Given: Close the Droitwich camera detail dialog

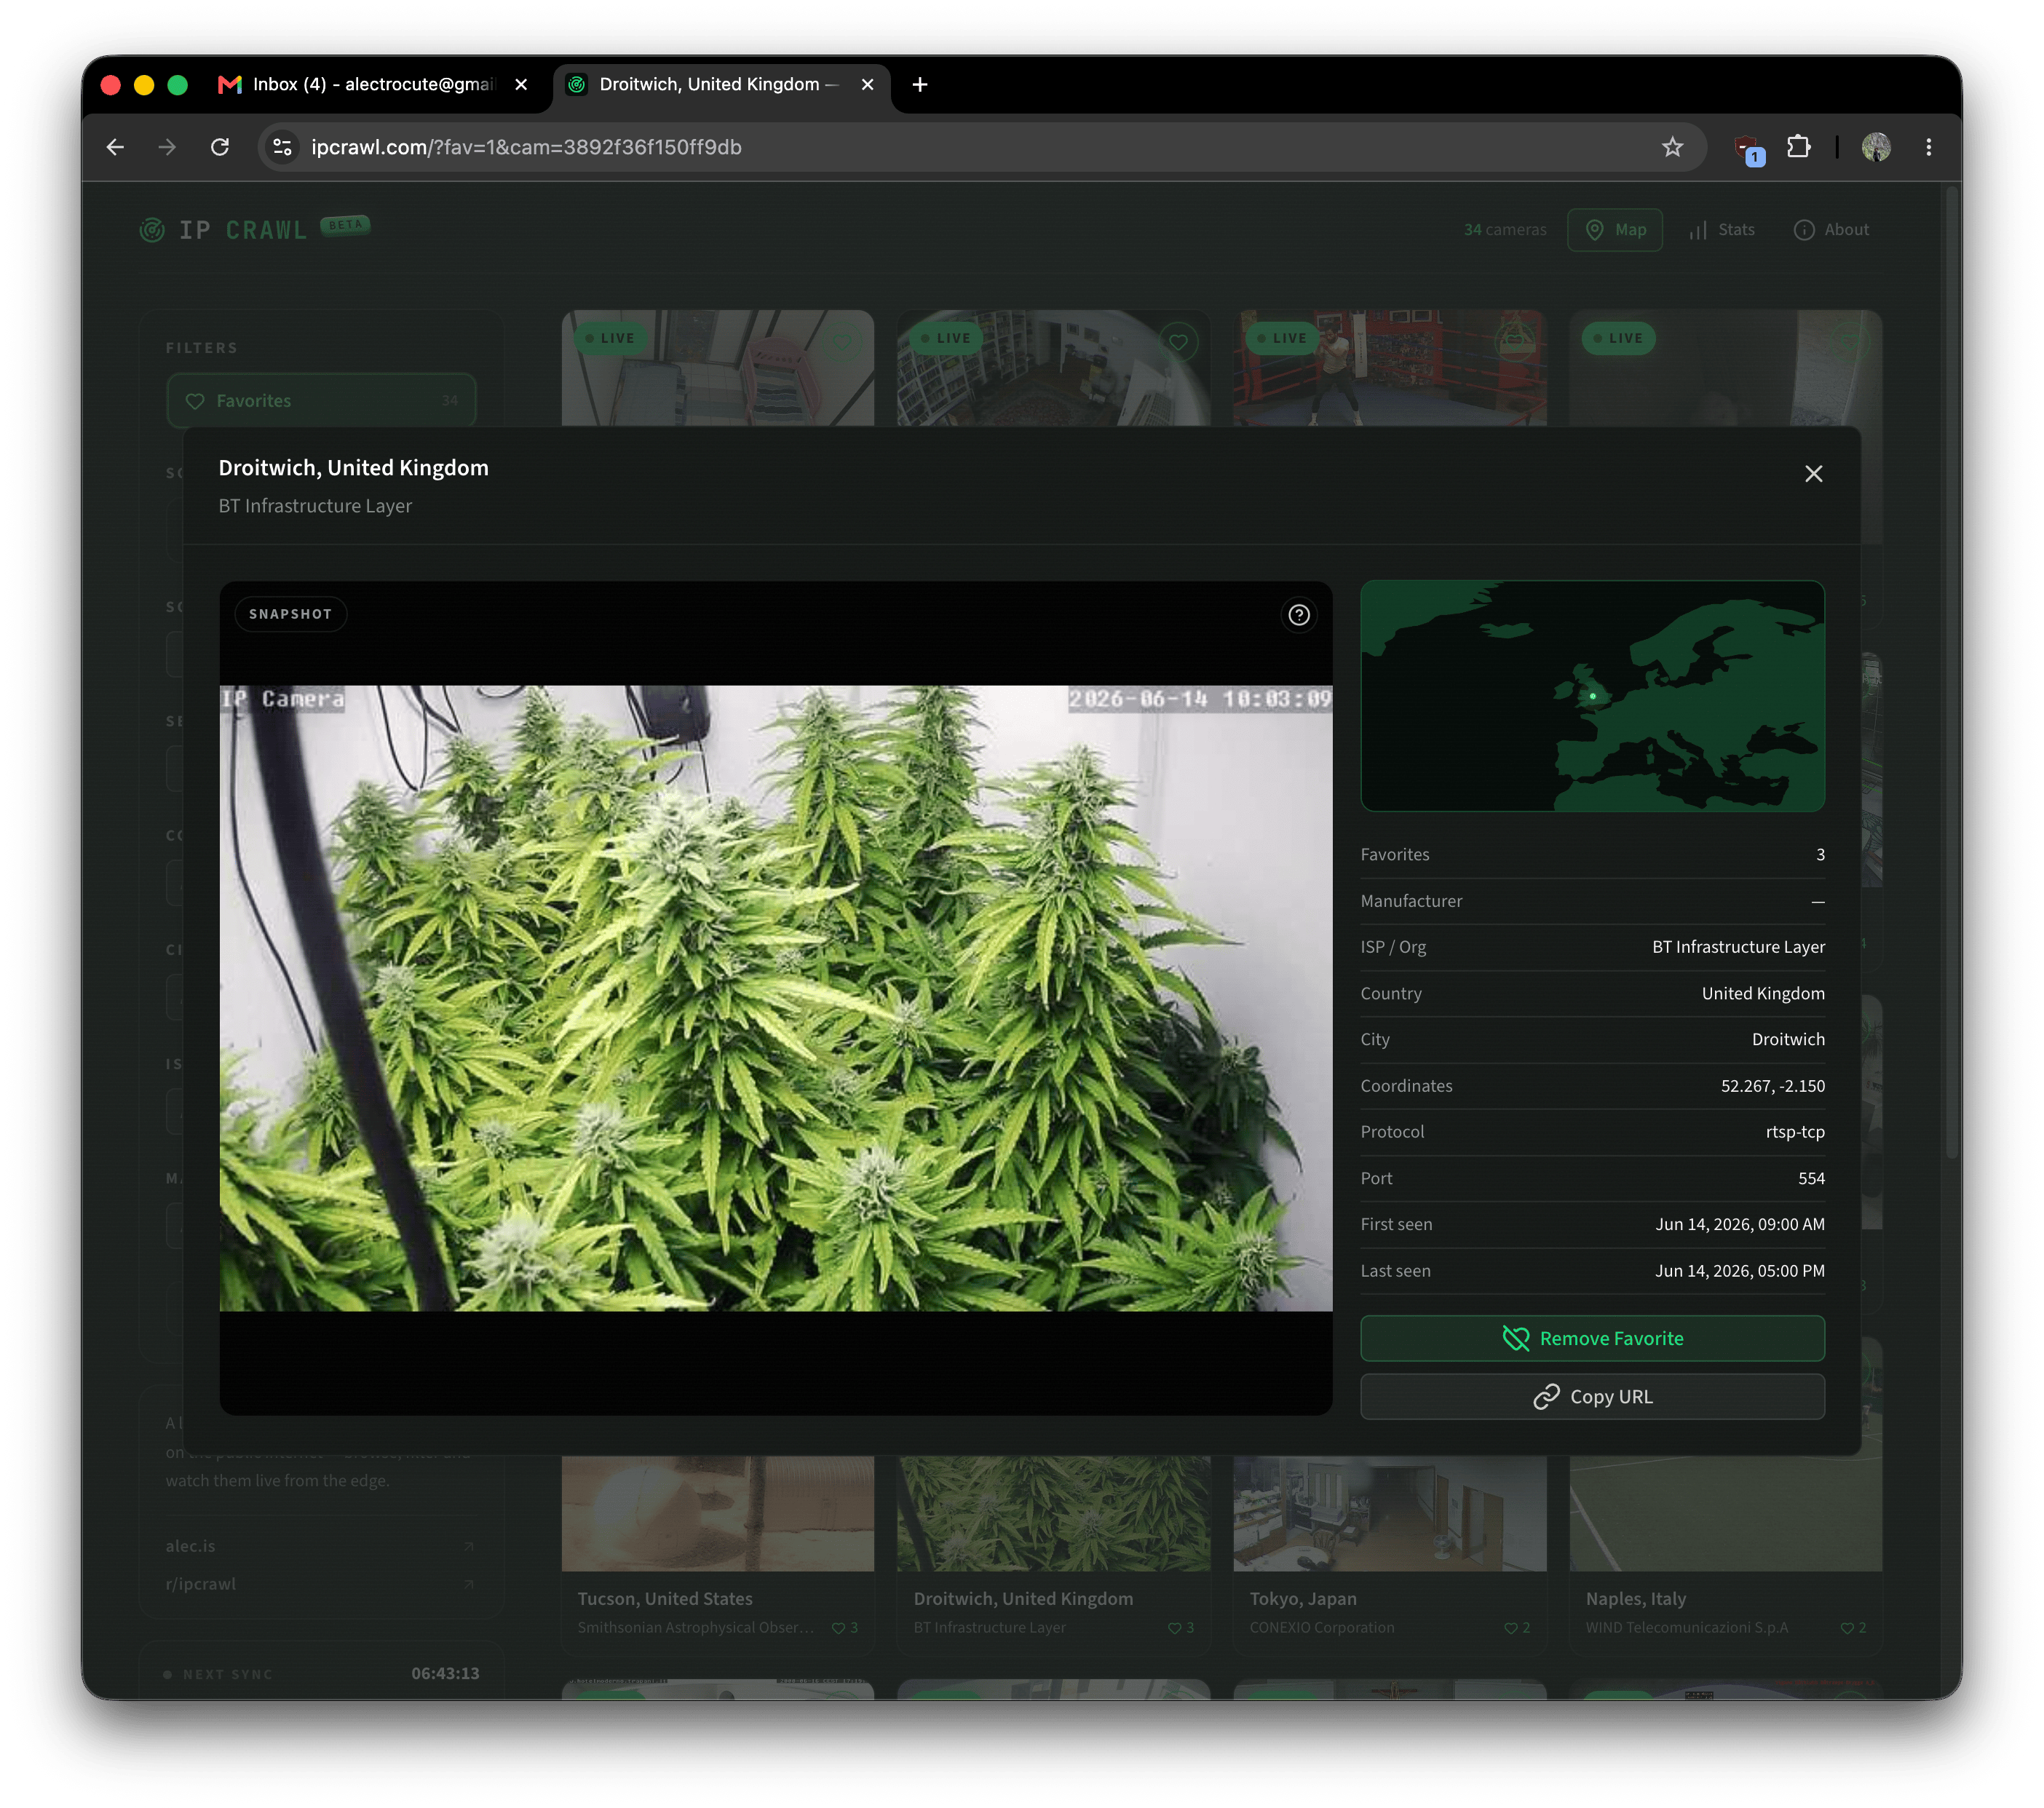Looking at the screenshot, I should pos(1813,474).
